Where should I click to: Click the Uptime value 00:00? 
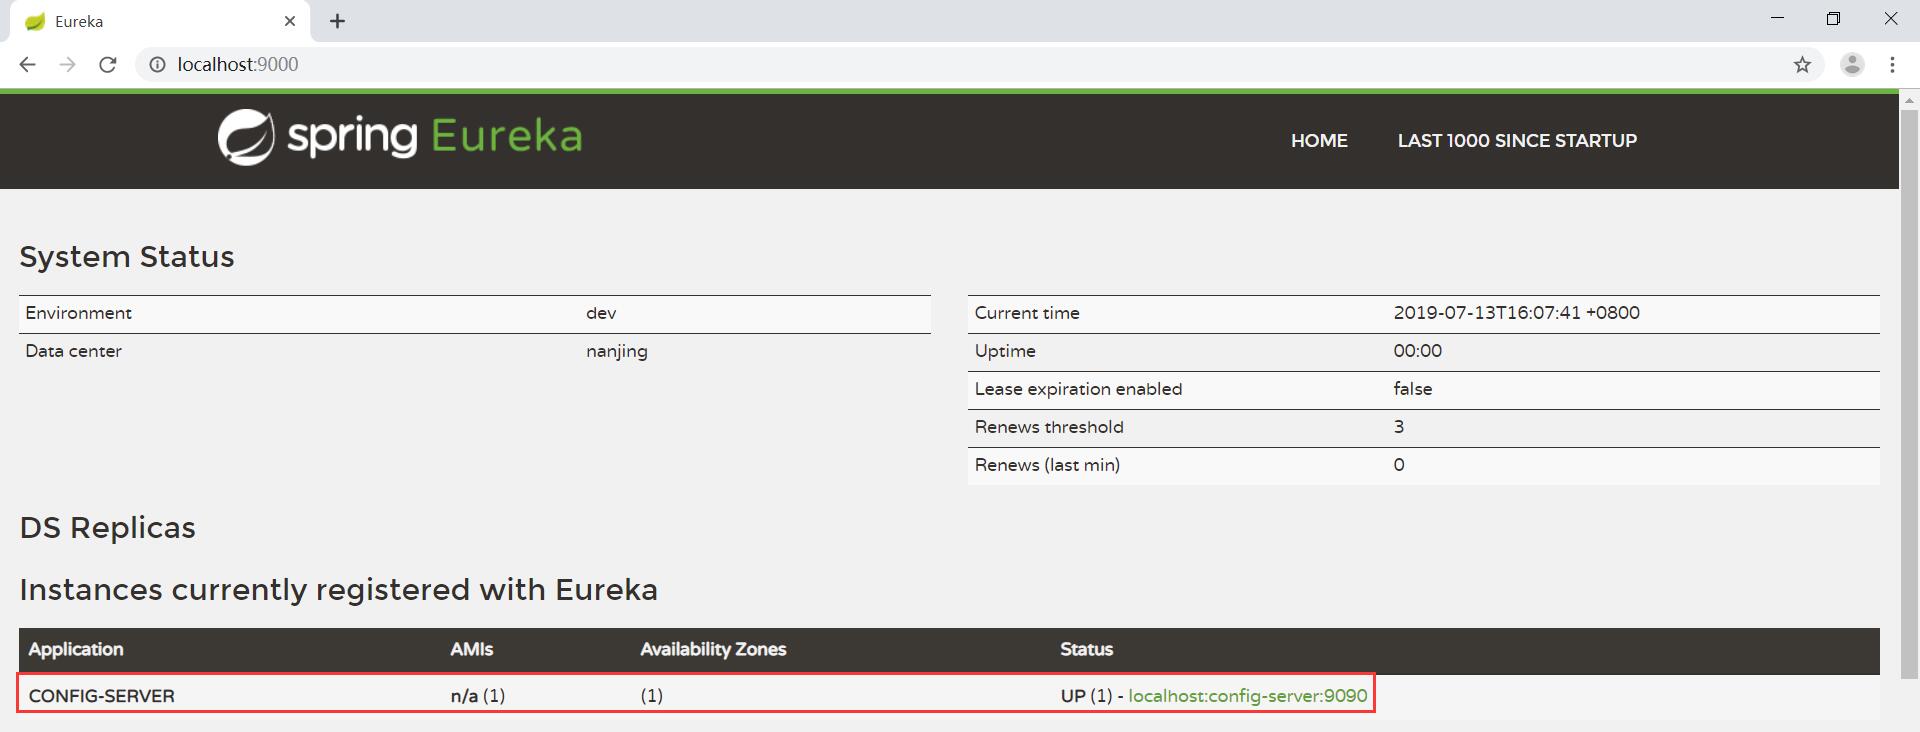1418,351
